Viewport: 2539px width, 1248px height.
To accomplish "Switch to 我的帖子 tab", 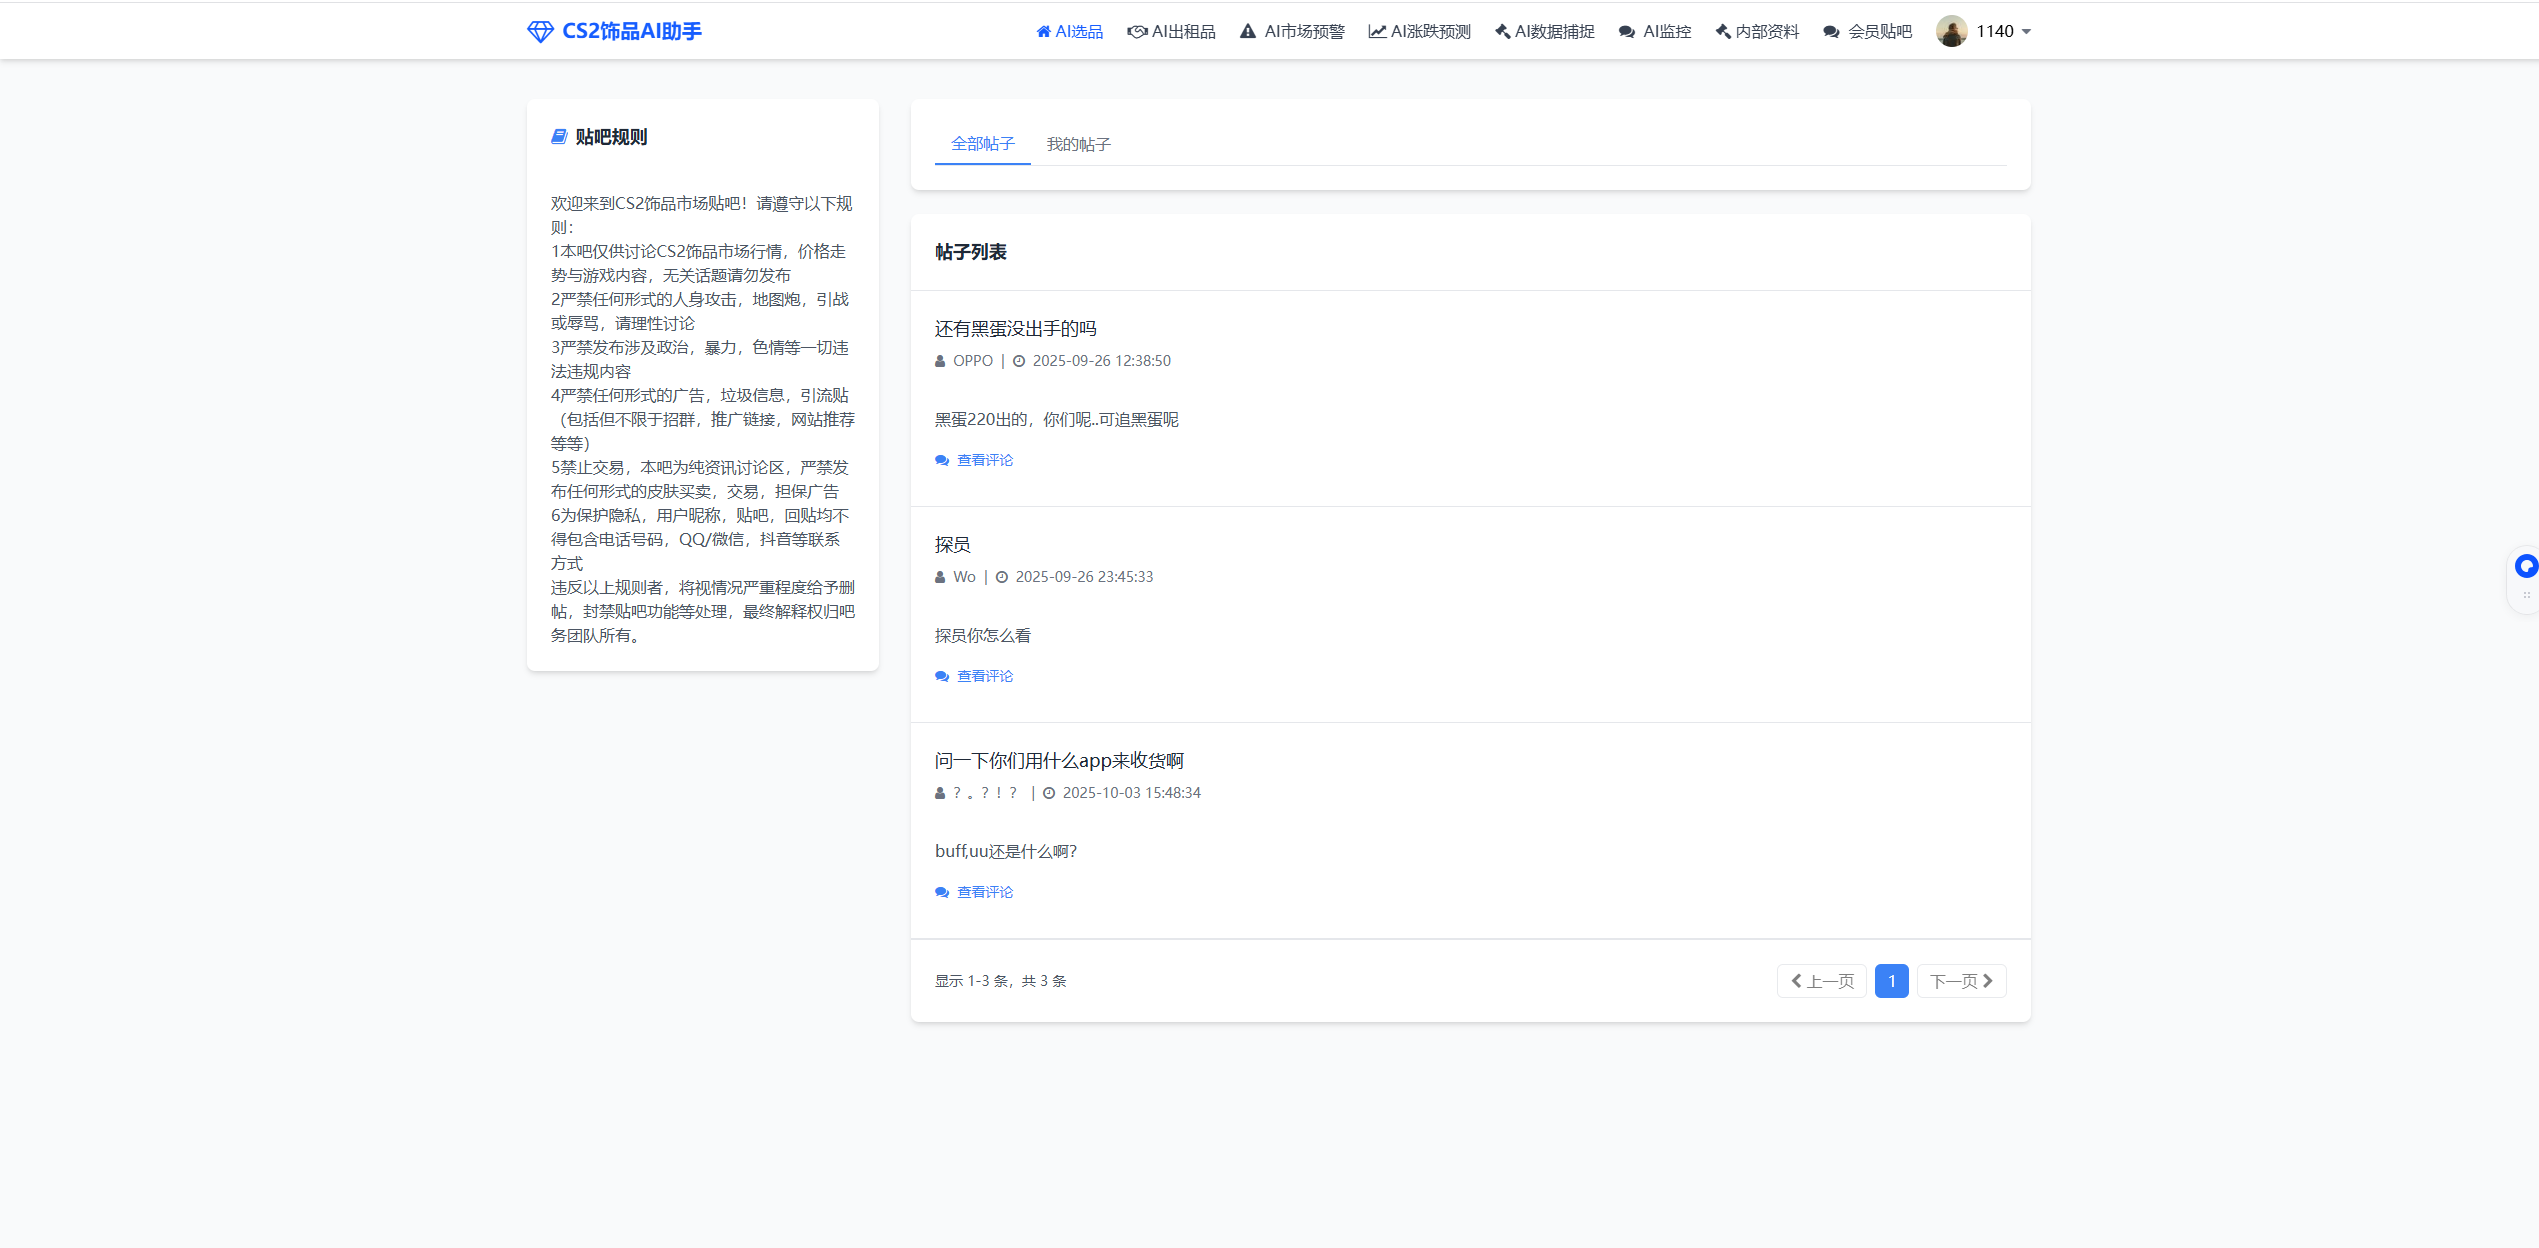I will pyautogui.click(x=1078, y=145).
